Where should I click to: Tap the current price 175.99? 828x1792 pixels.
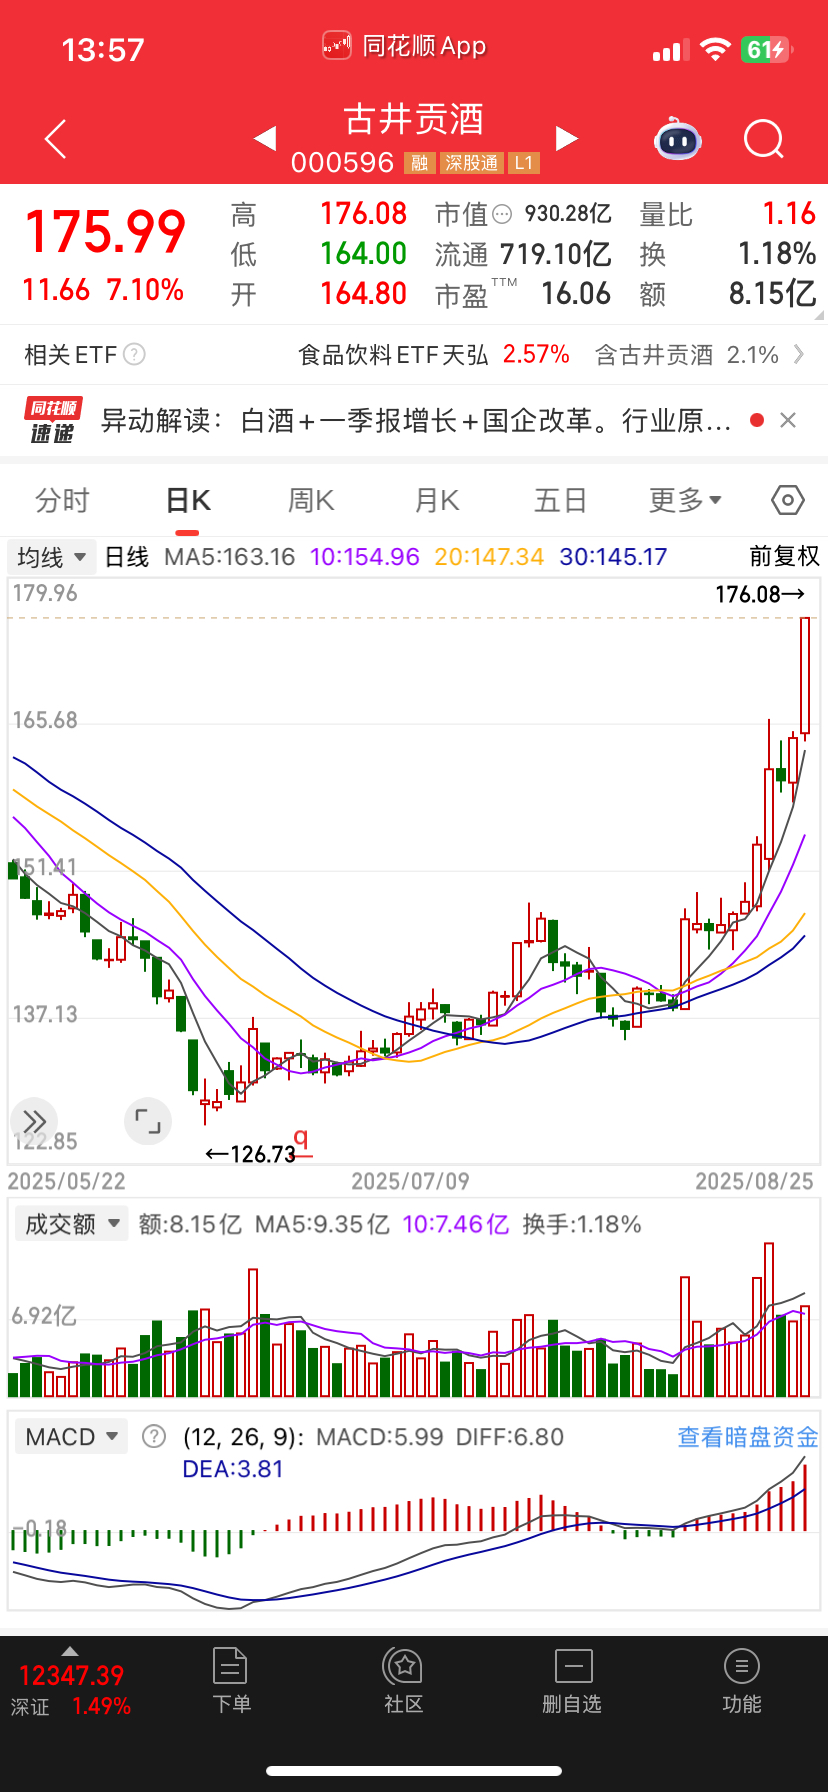[105, 232]
